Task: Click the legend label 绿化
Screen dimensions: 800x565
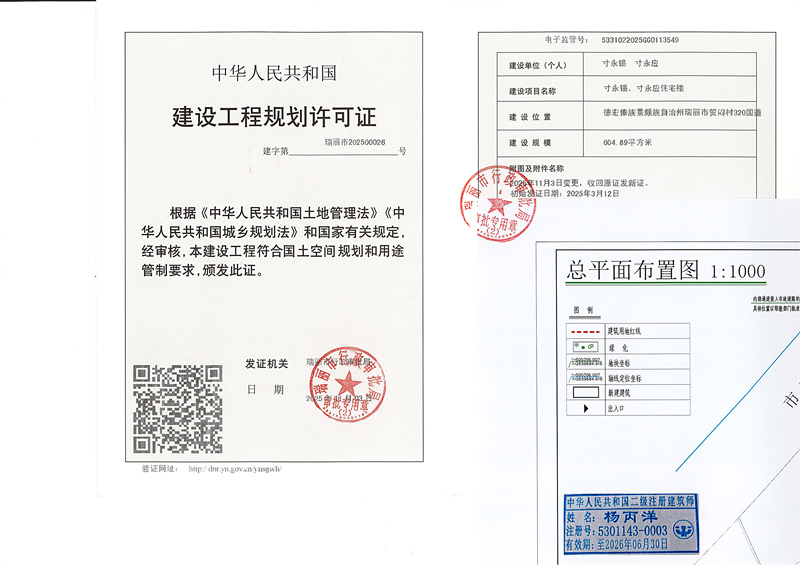Action: [x=618, y=348]
